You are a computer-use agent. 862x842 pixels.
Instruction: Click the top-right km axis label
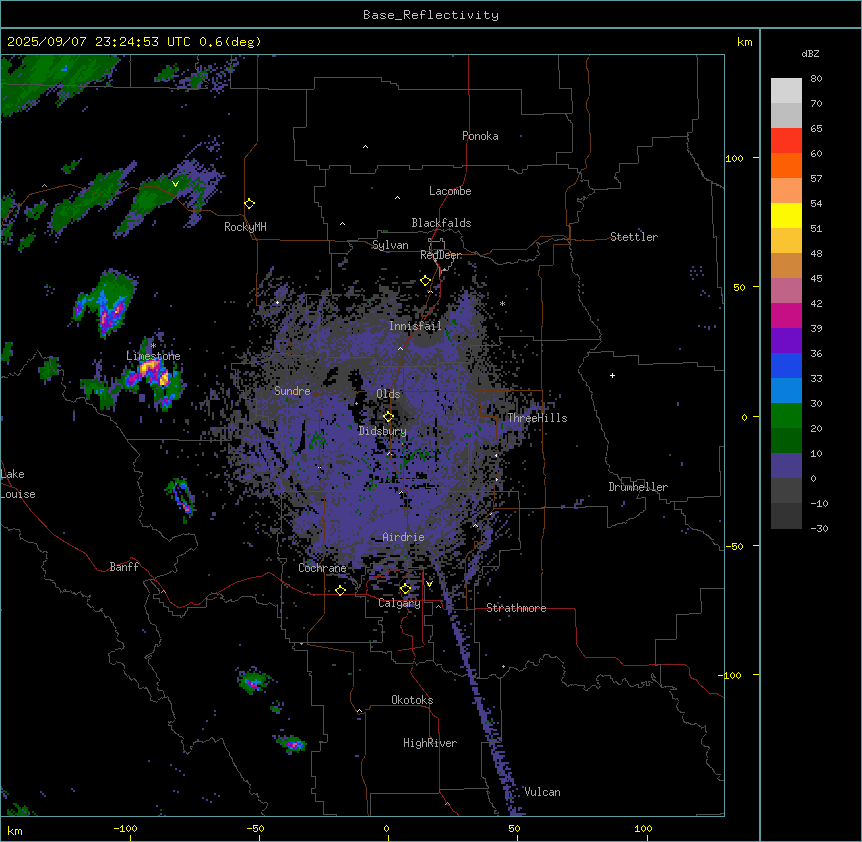click(744, 42)
